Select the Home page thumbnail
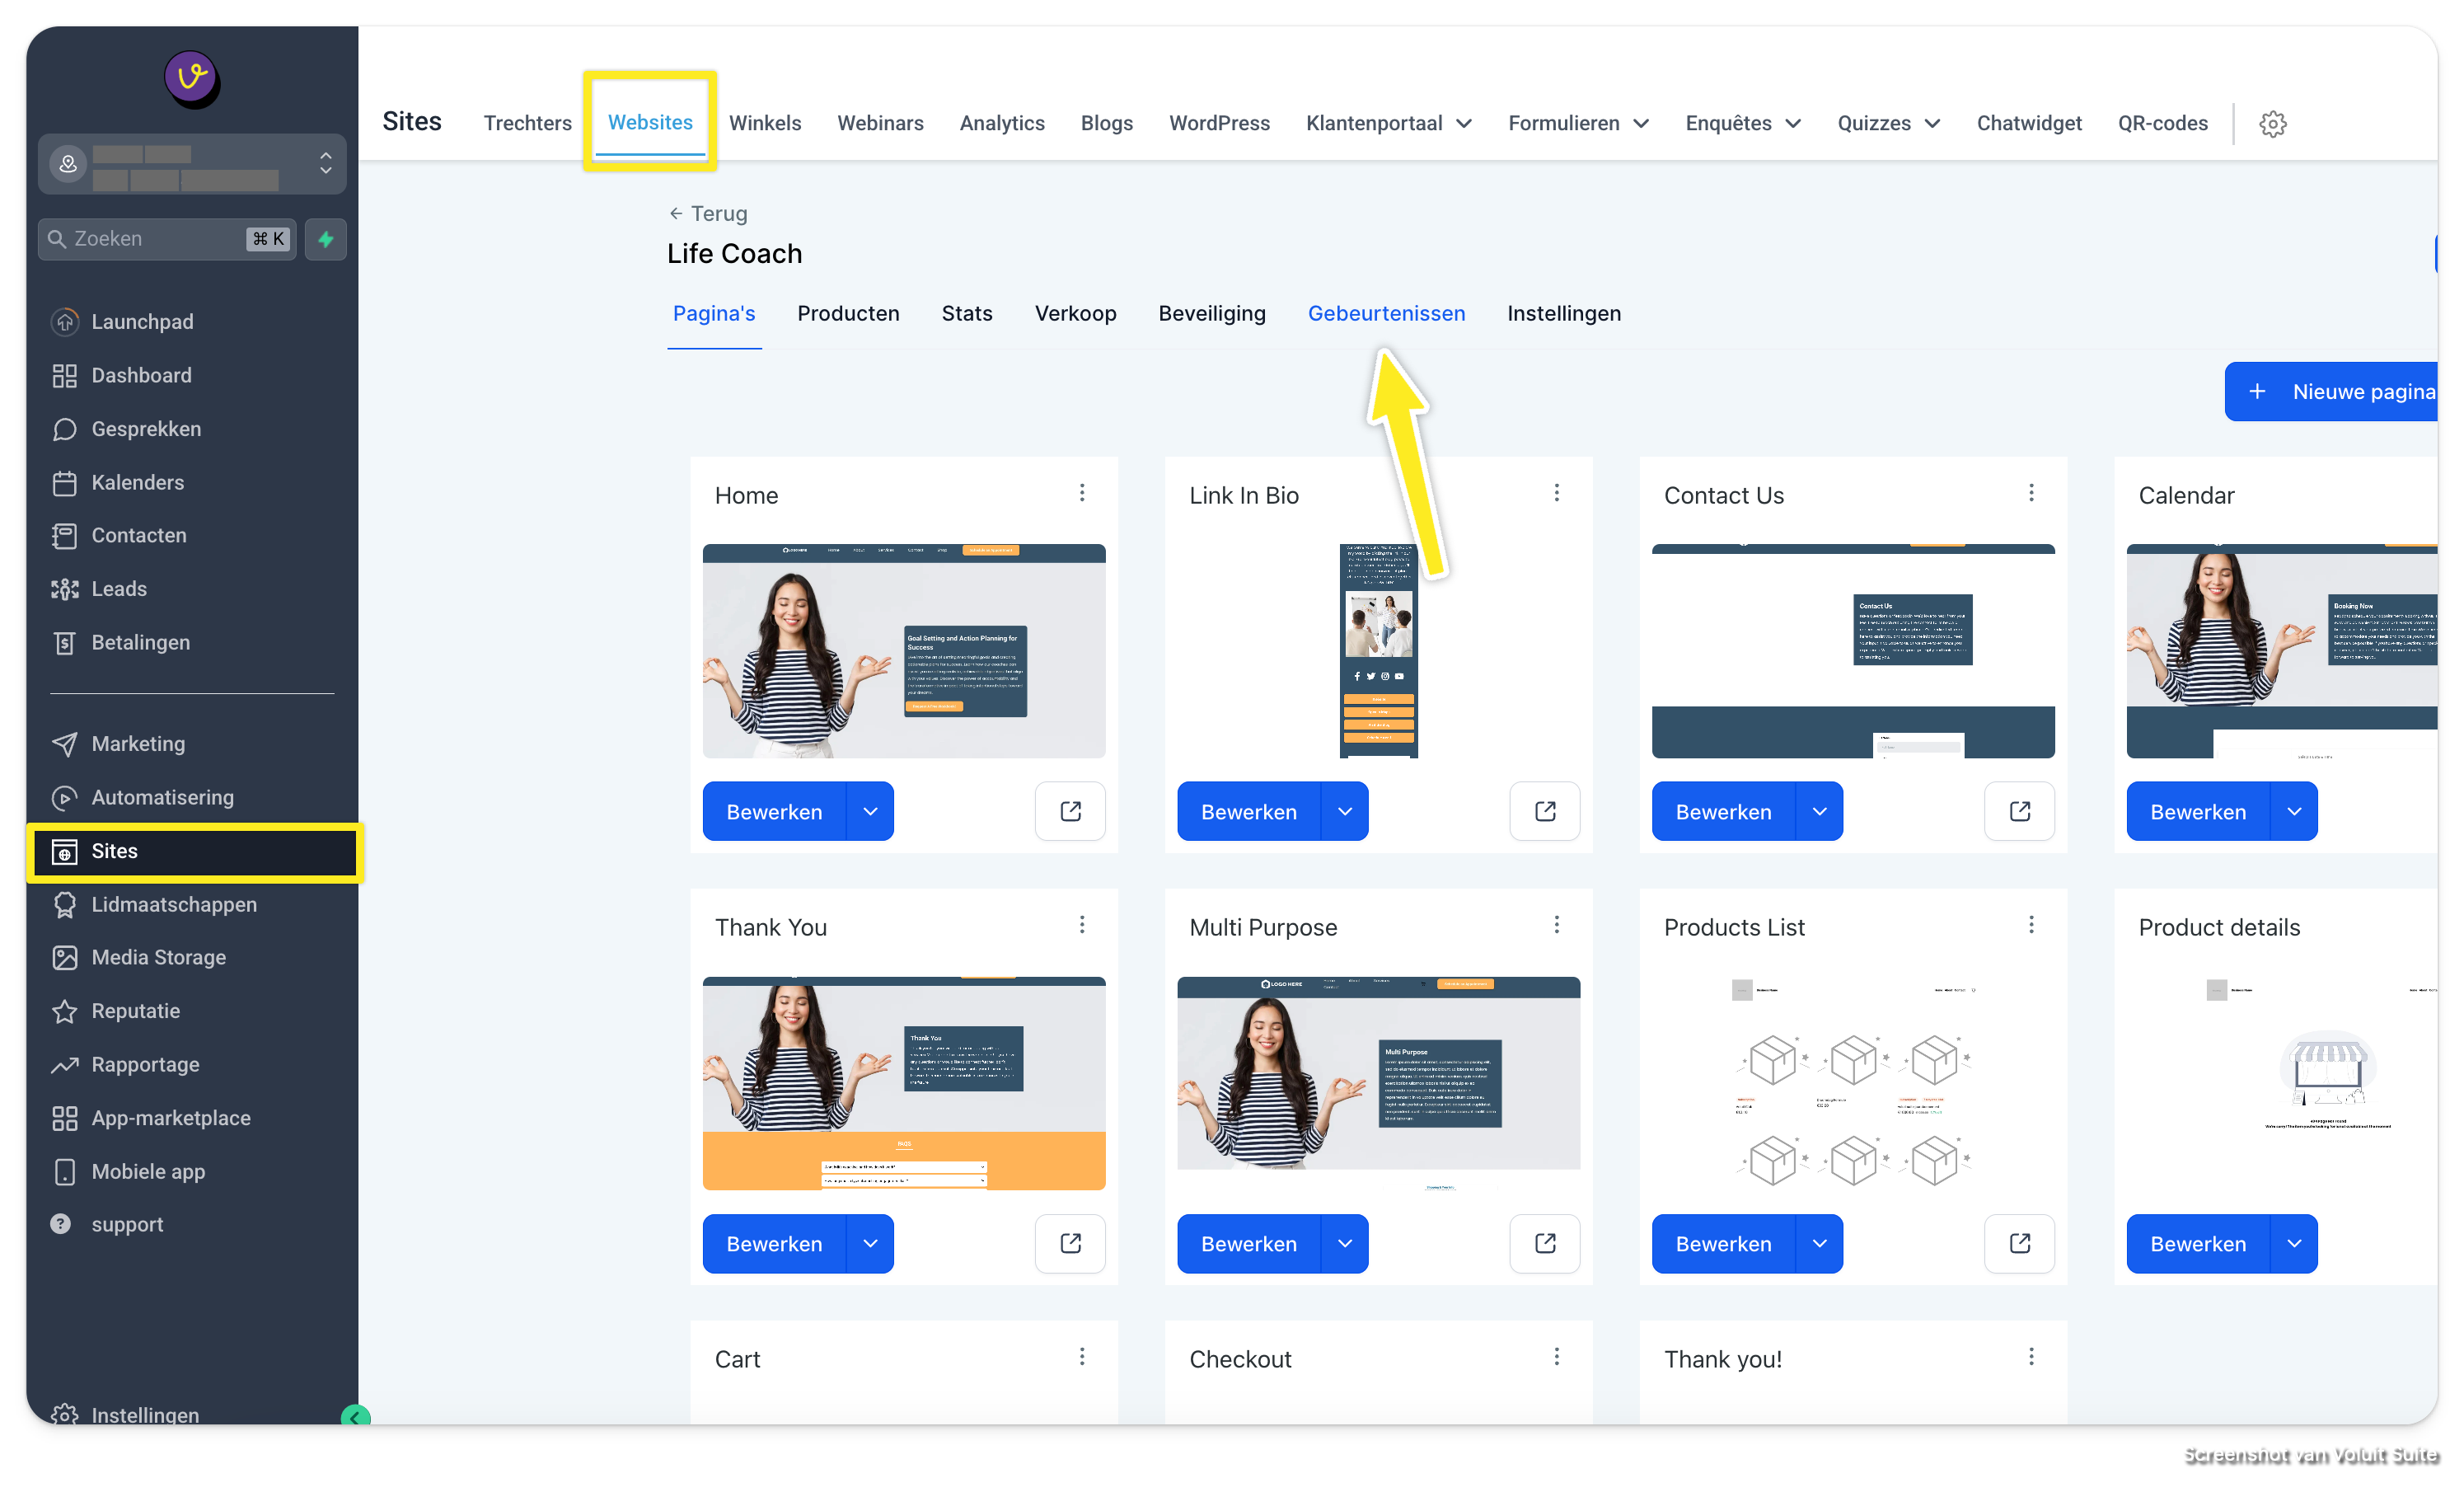The width and height of the screenshot is (2464, 1492). pos(904,650)
